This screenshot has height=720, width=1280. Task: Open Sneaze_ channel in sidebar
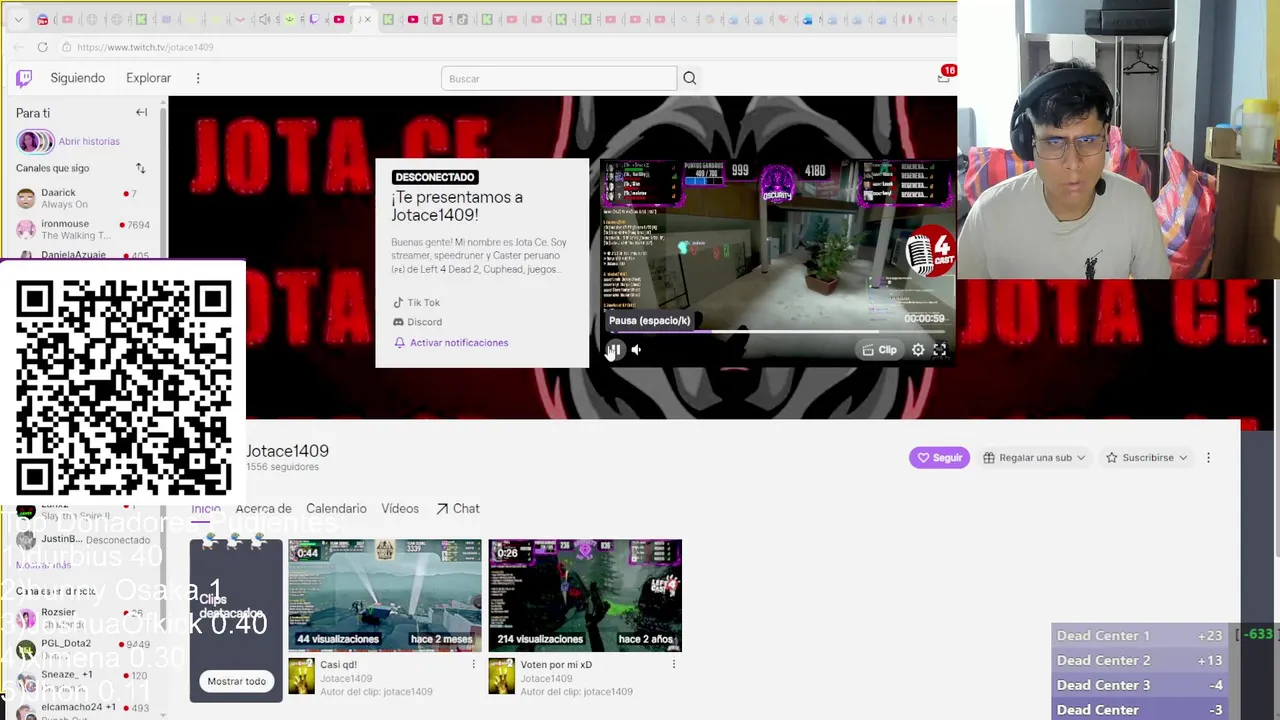(82, 680)
